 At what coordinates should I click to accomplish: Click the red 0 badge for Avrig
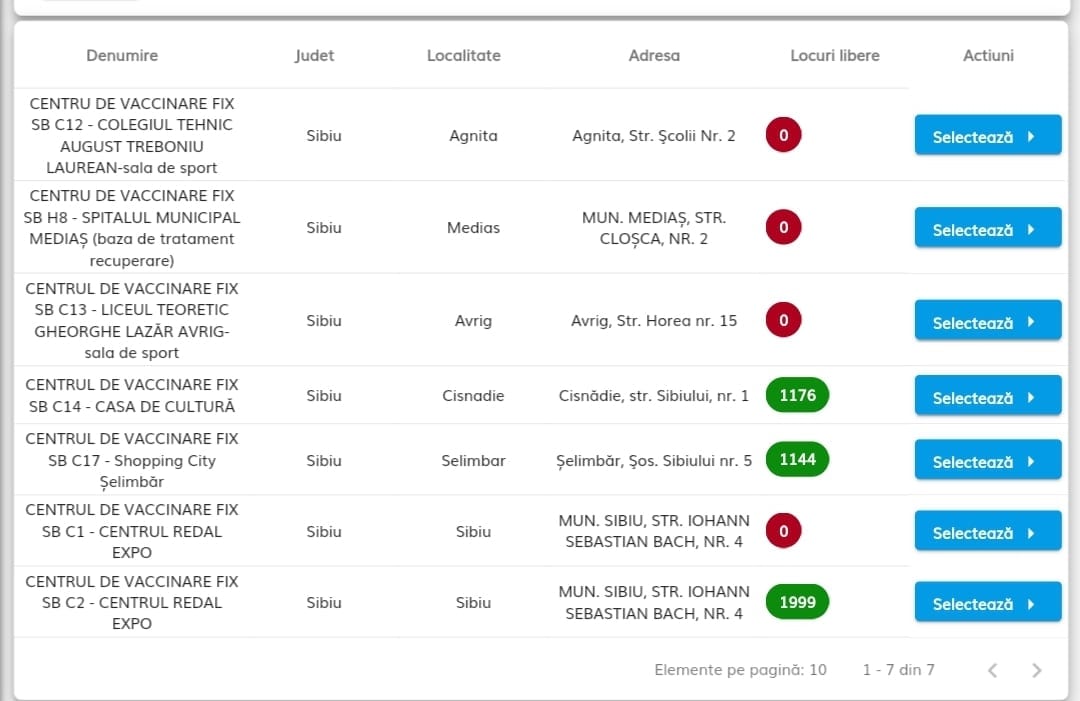(783, 320)
